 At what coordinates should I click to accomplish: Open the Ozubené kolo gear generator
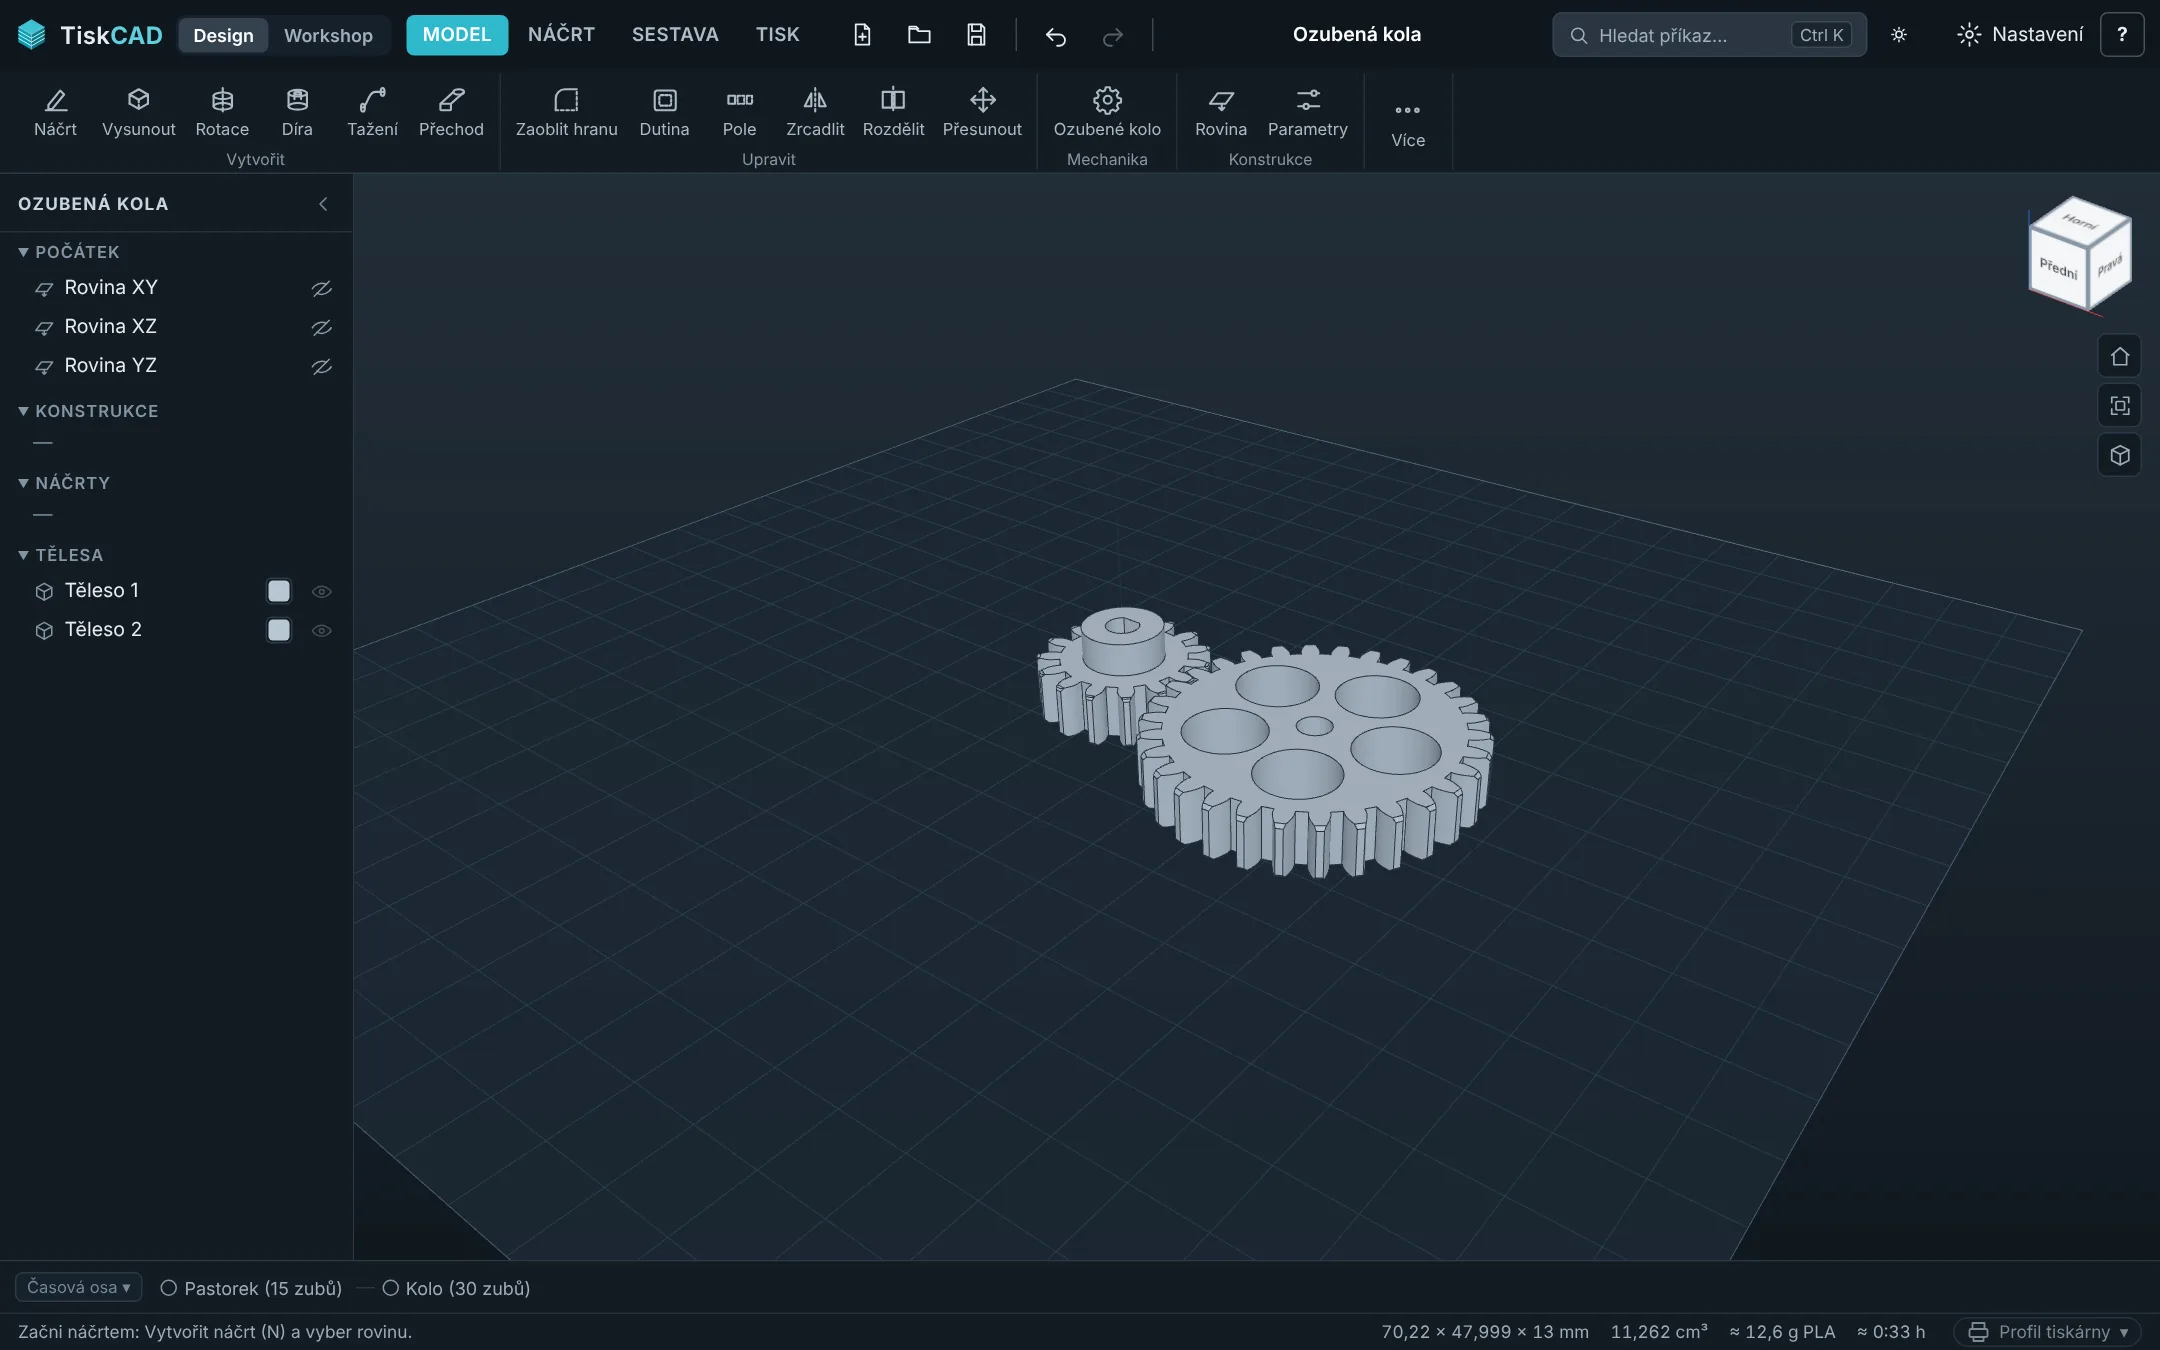[1107, 112]
